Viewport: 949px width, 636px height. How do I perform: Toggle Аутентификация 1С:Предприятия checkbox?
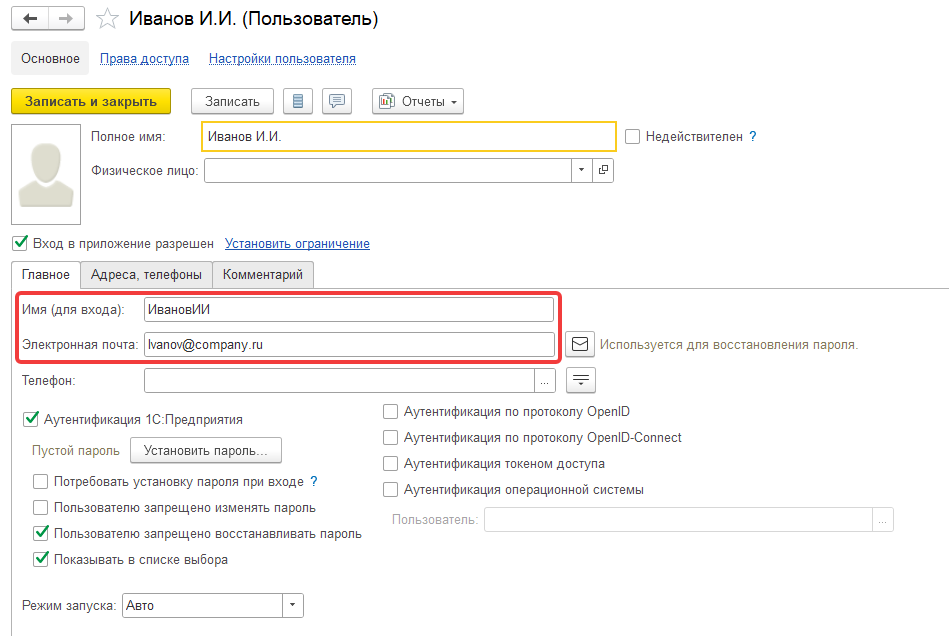(31, 419)
